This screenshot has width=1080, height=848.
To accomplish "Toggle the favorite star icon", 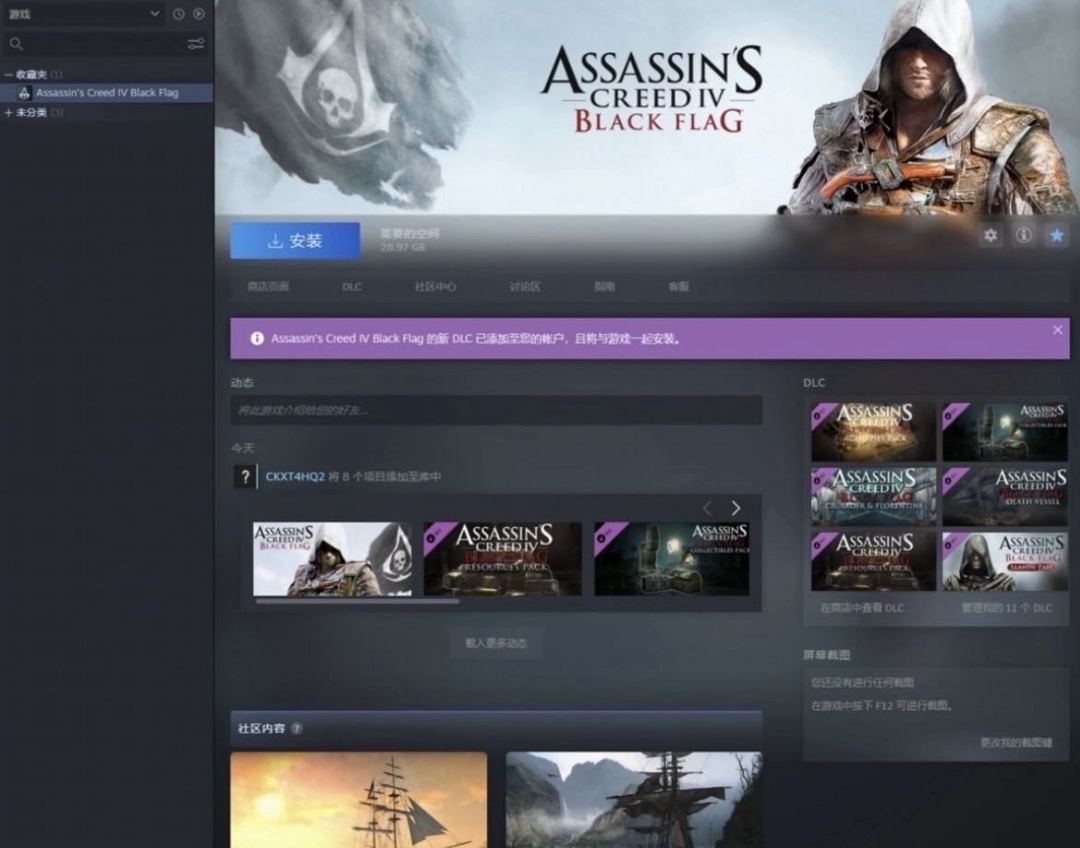I will pos(1057,236).
